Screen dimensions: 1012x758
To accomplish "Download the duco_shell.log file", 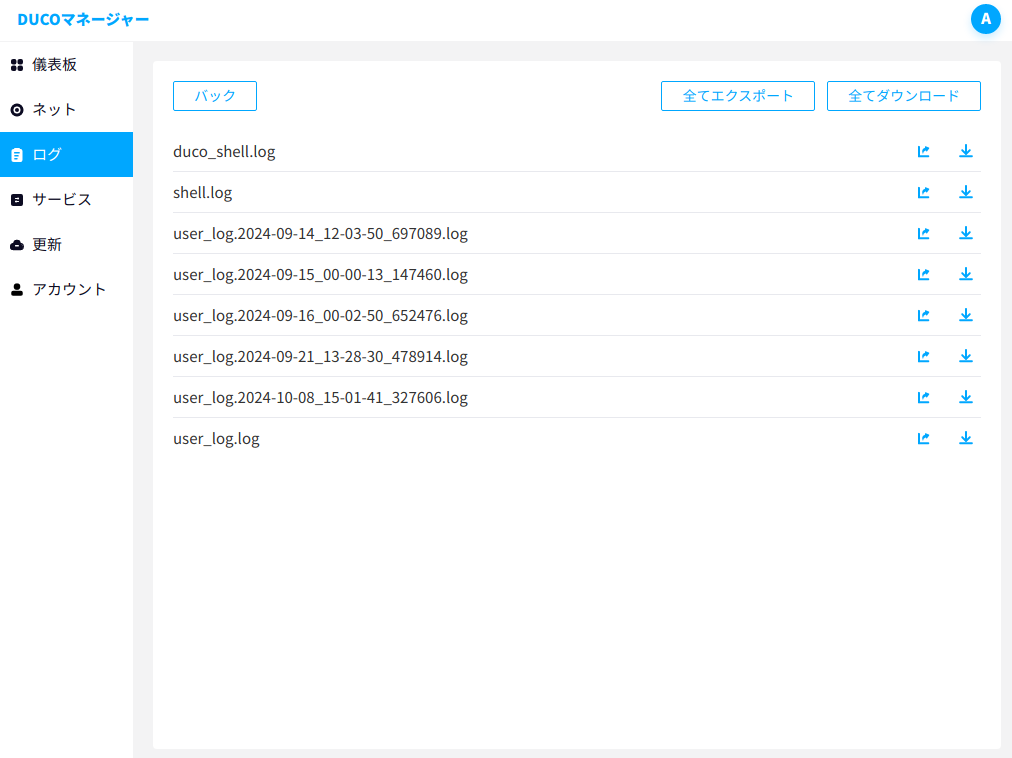I will [x=966, y=151].
